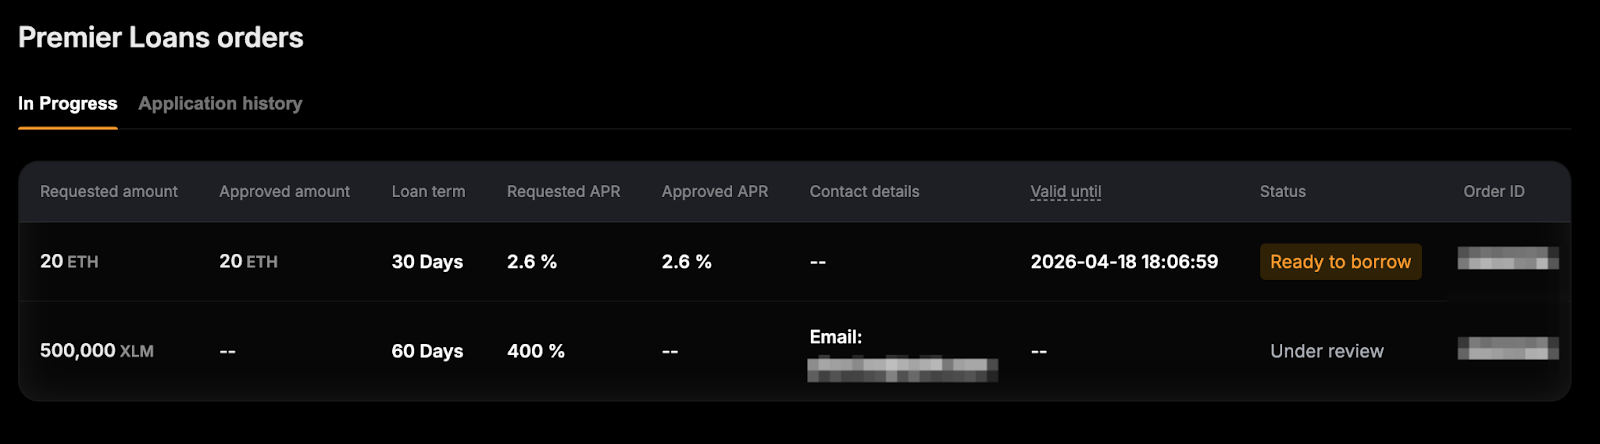Click the 60 Days loan term cell
Screen dimensions: 1600x444
coord(427,351)
